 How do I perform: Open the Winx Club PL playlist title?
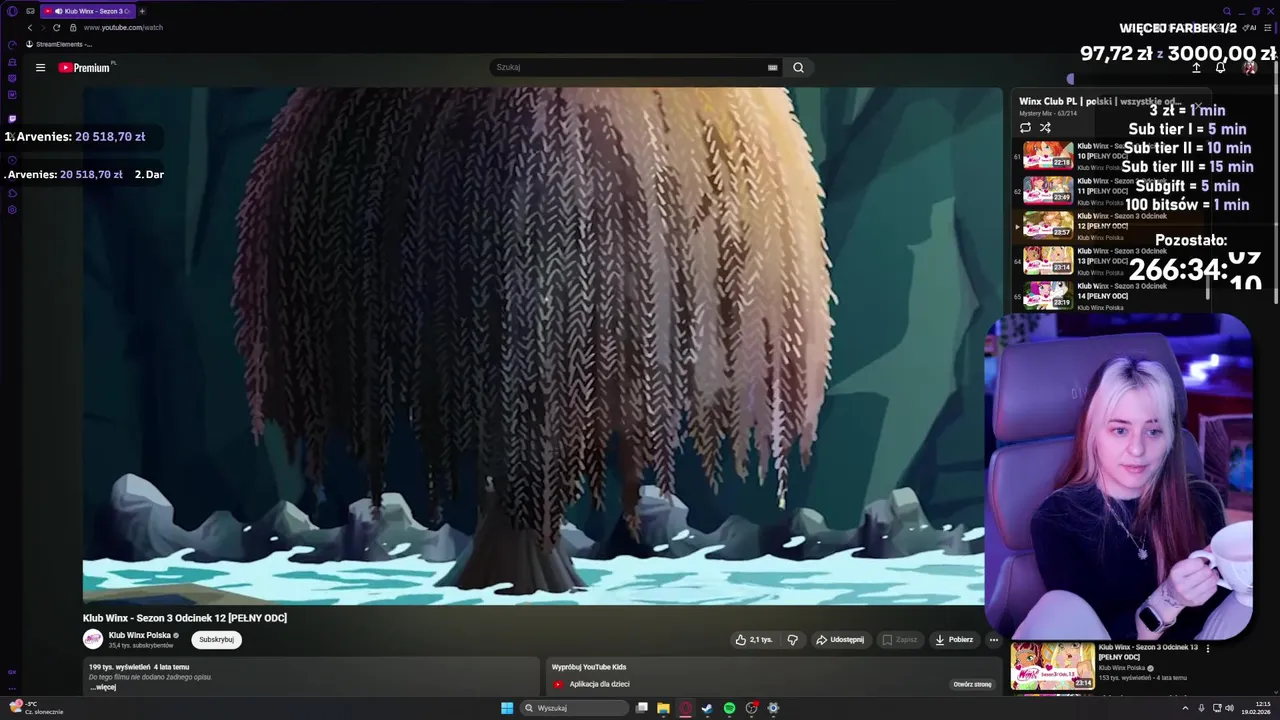pos(1100,101)
